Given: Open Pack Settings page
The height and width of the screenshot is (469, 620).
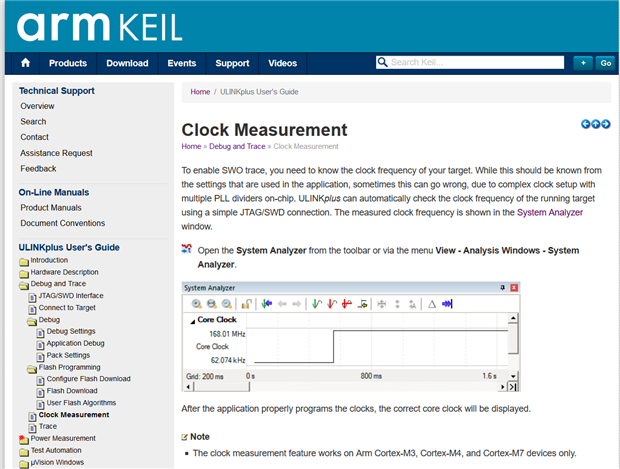Looking at the screenshot, I should 68,355.
